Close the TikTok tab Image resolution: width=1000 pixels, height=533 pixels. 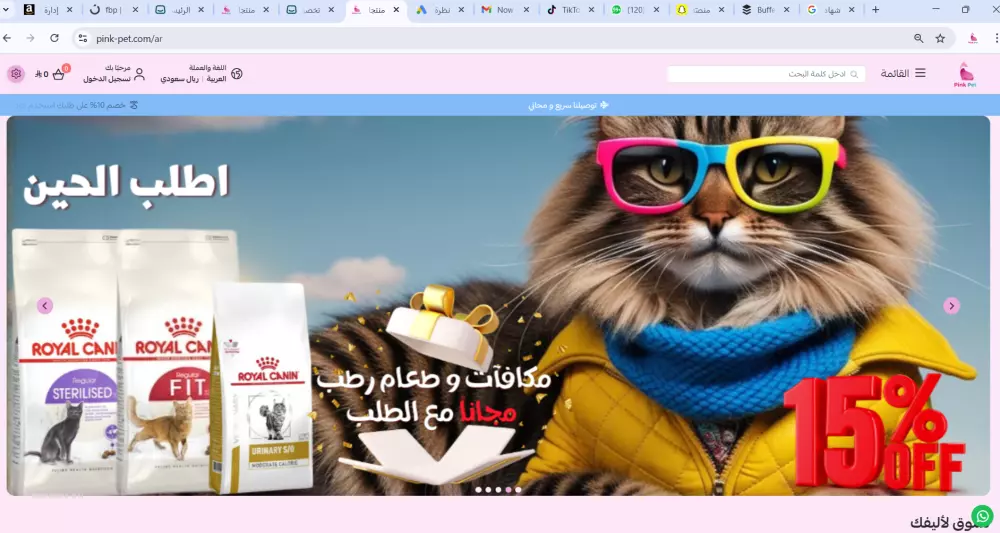tap(591, 10)
